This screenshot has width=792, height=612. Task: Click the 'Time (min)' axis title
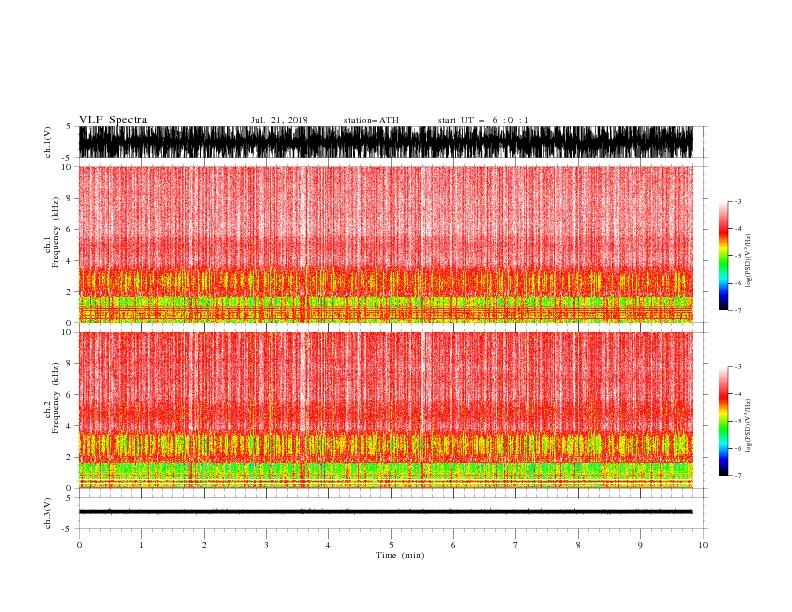point(400,555)
